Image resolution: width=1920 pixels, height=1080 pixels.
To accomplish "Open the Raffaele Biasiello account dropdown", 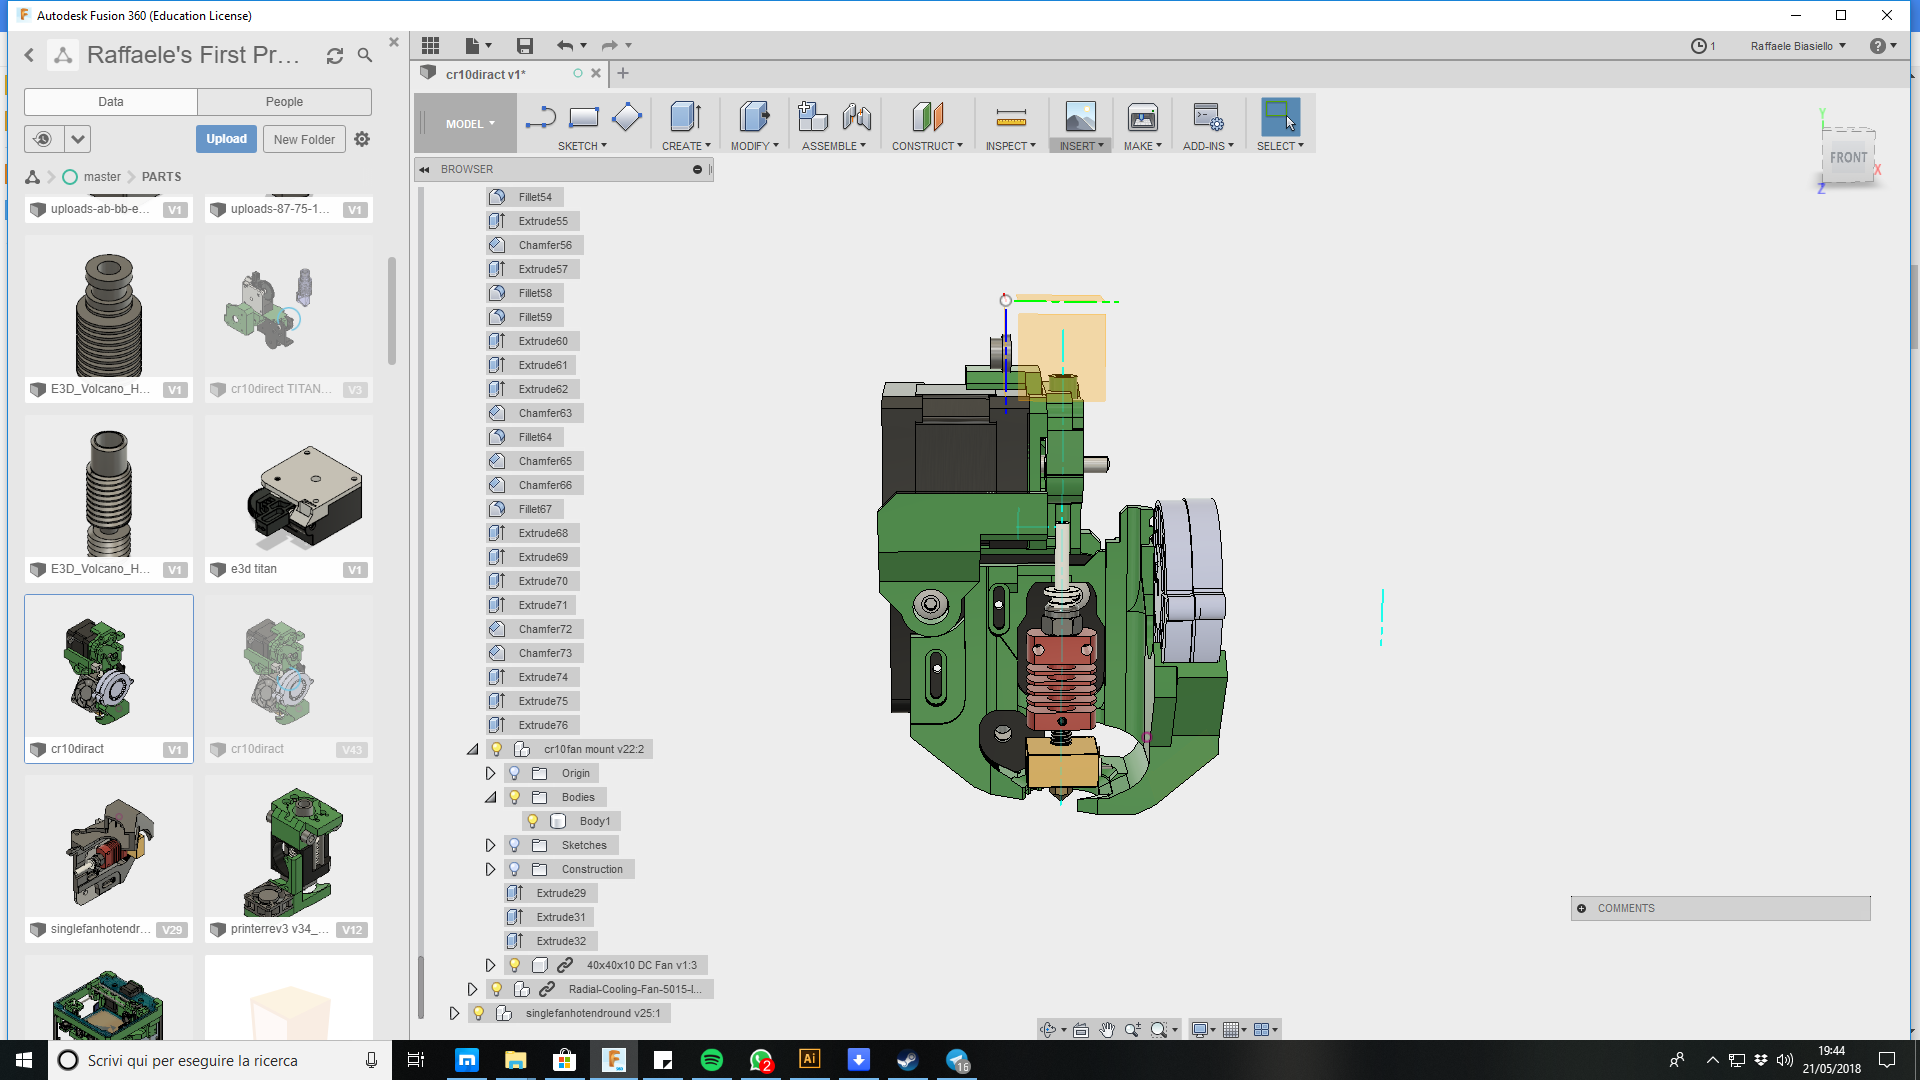I will [x=1798, y=46].
